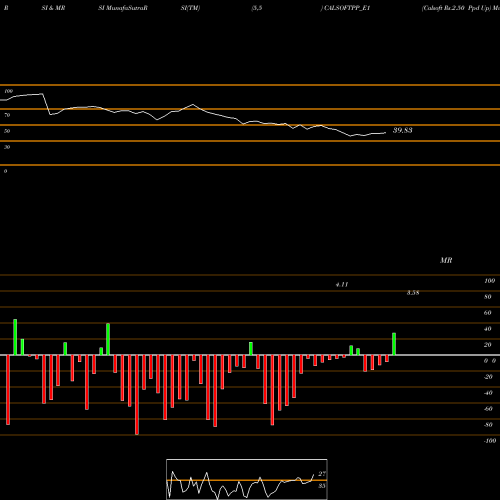Click the "-20" label on MR axis
This screenshot has height=500, width=500.
pos(488,377)
